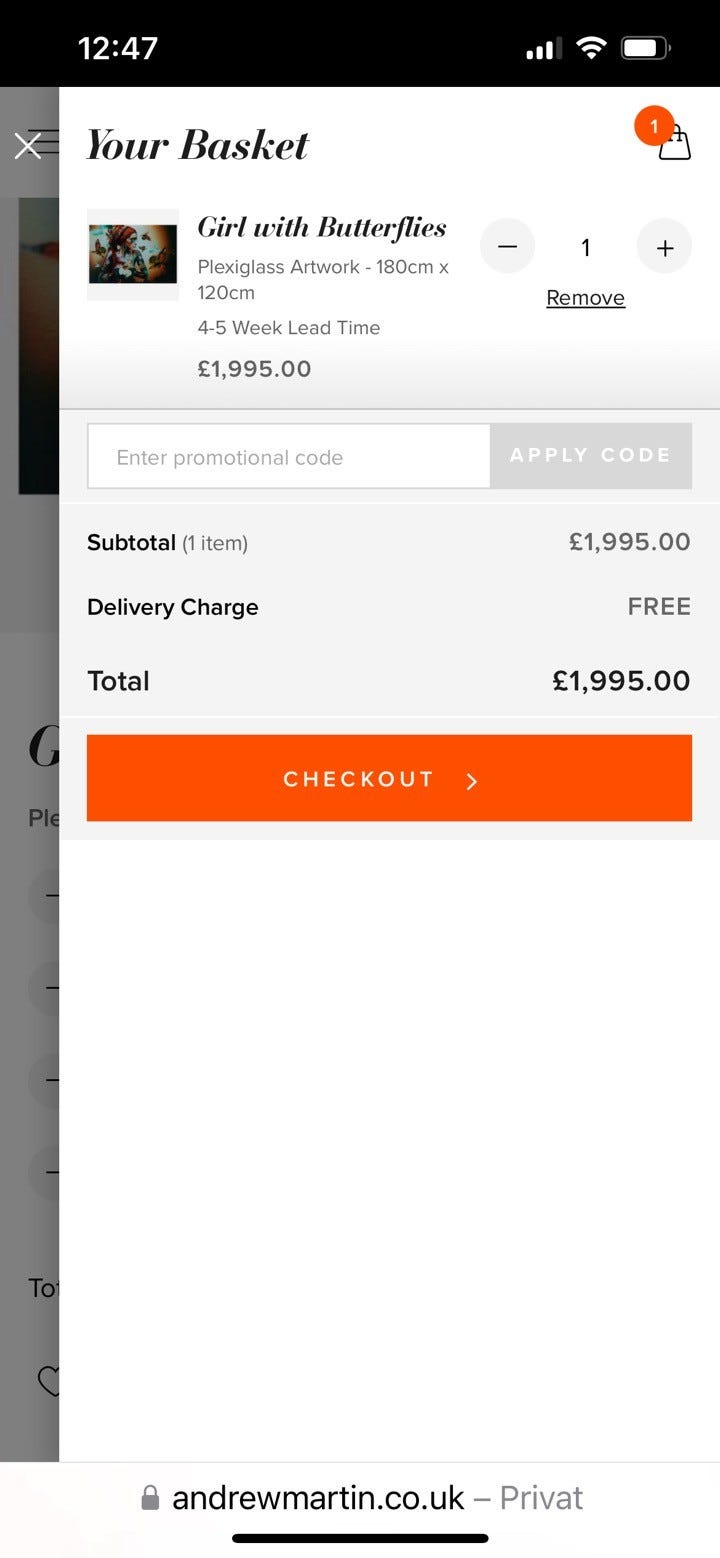Tap the orange item count badge
Viewport: 720px width, 1558px height.
point(654,126)
